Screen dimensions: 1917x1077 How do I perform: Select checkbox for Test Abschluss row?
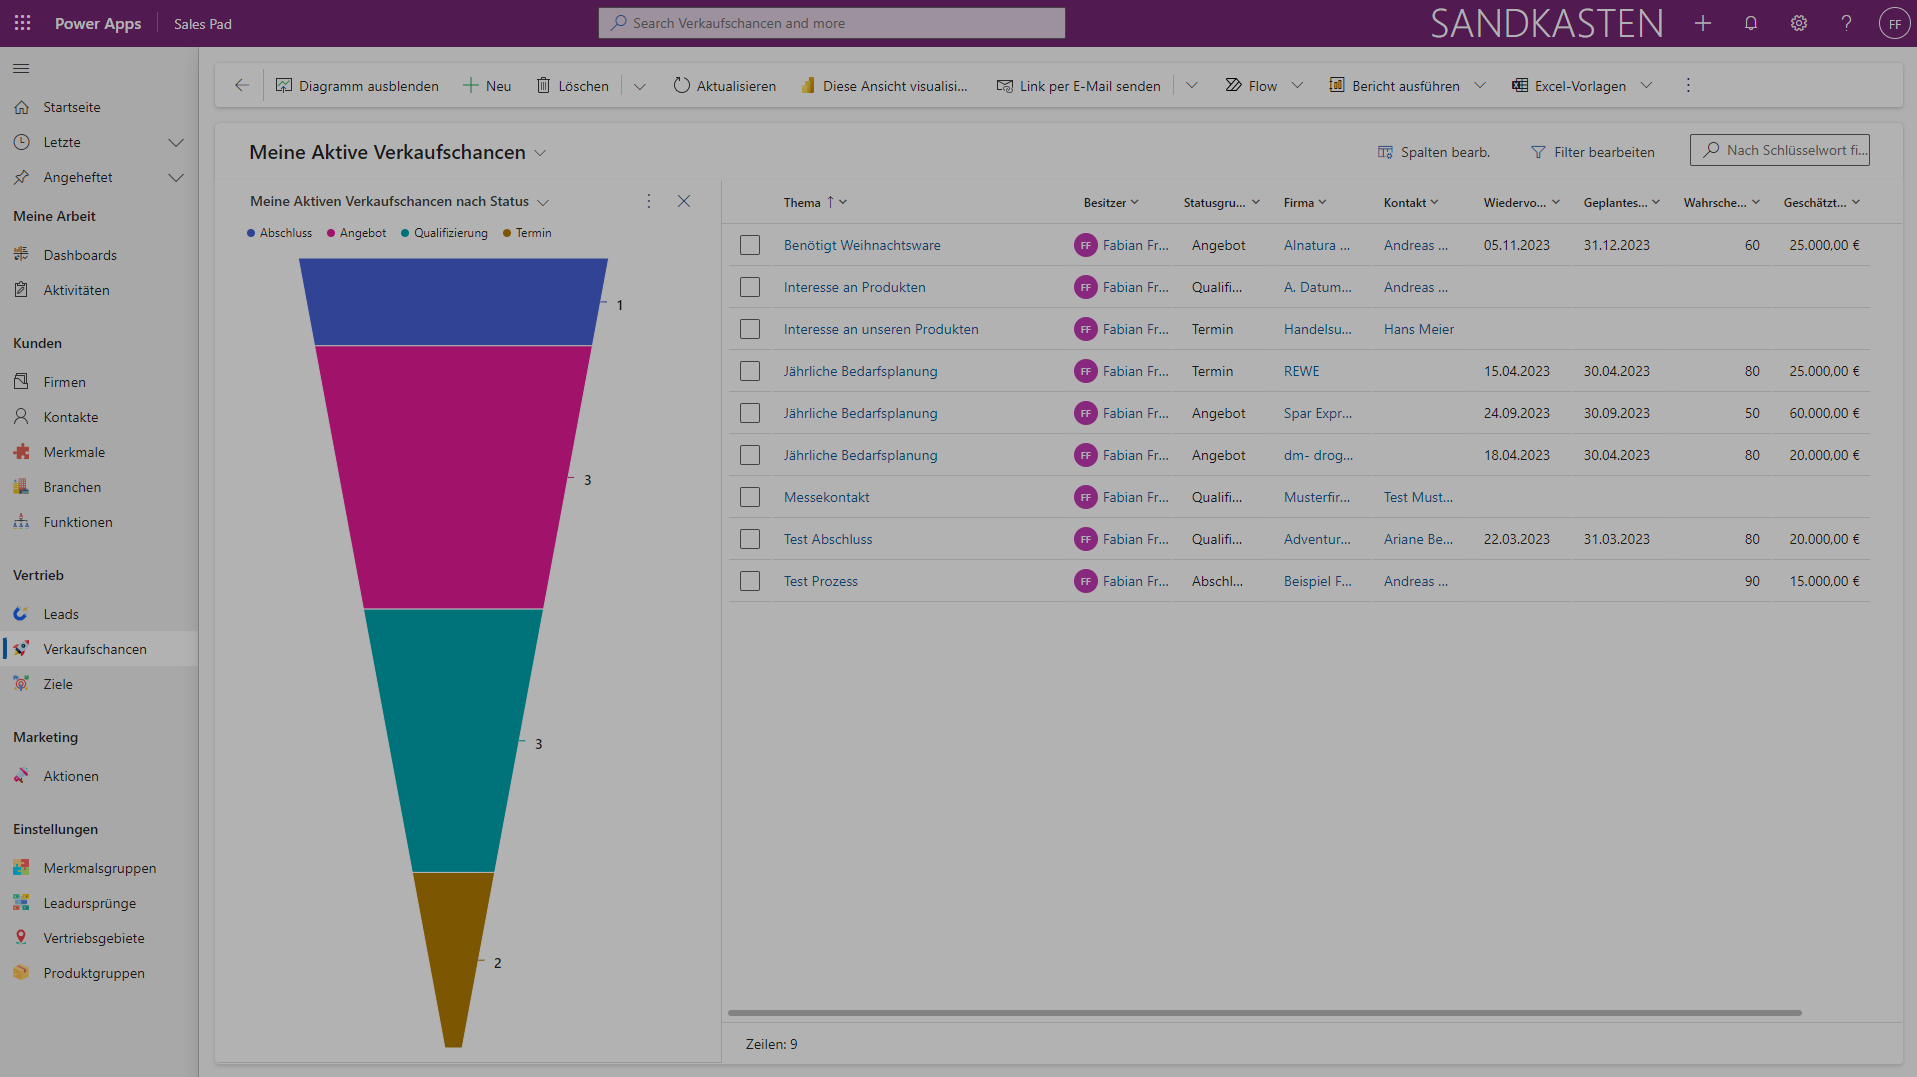(750, 539)
